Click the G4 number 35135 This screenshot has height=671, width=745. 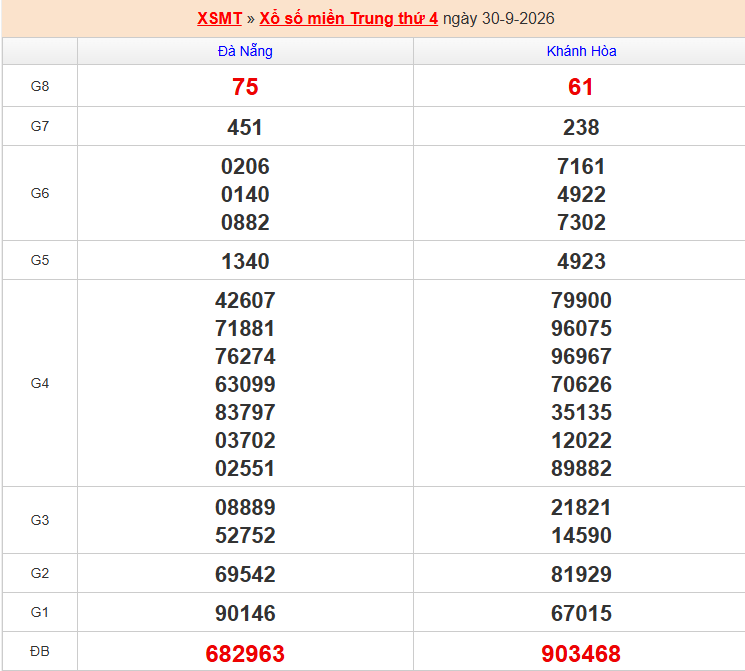pyautogui.click(x=581, y=412)
